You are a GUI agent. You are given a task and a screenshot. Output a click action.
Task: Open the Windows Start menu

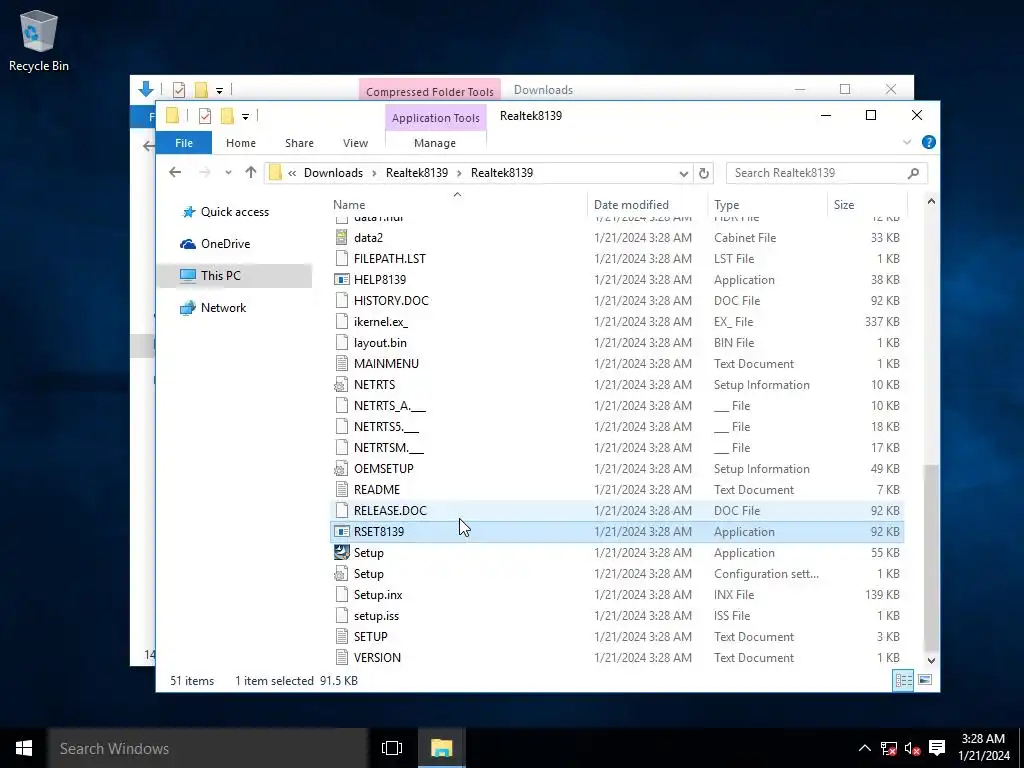pos(24,748)
